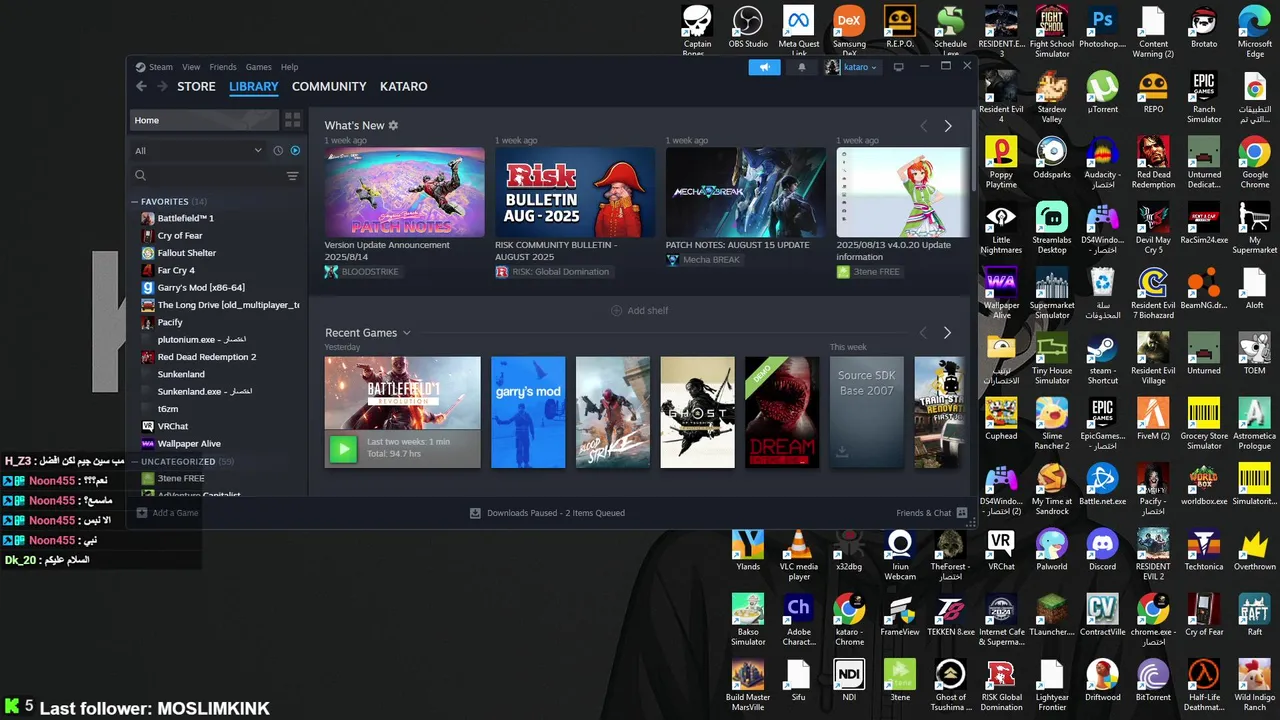1280x720 pixels.
Task: Open Mecha BREAK patch notes news
Action: pos(746,192)
